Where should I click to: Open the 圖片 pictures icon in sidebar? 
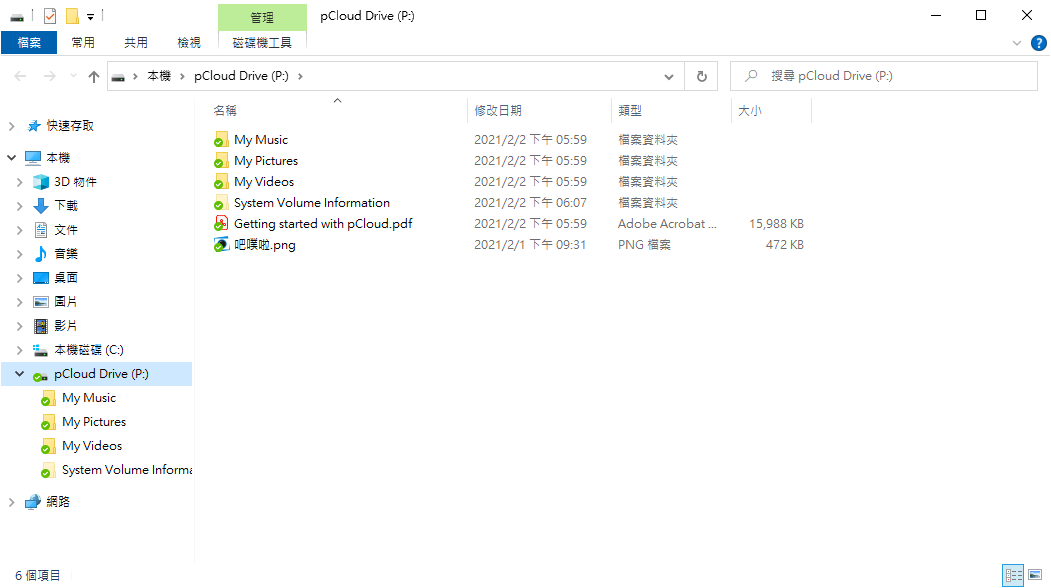point(41,302)
